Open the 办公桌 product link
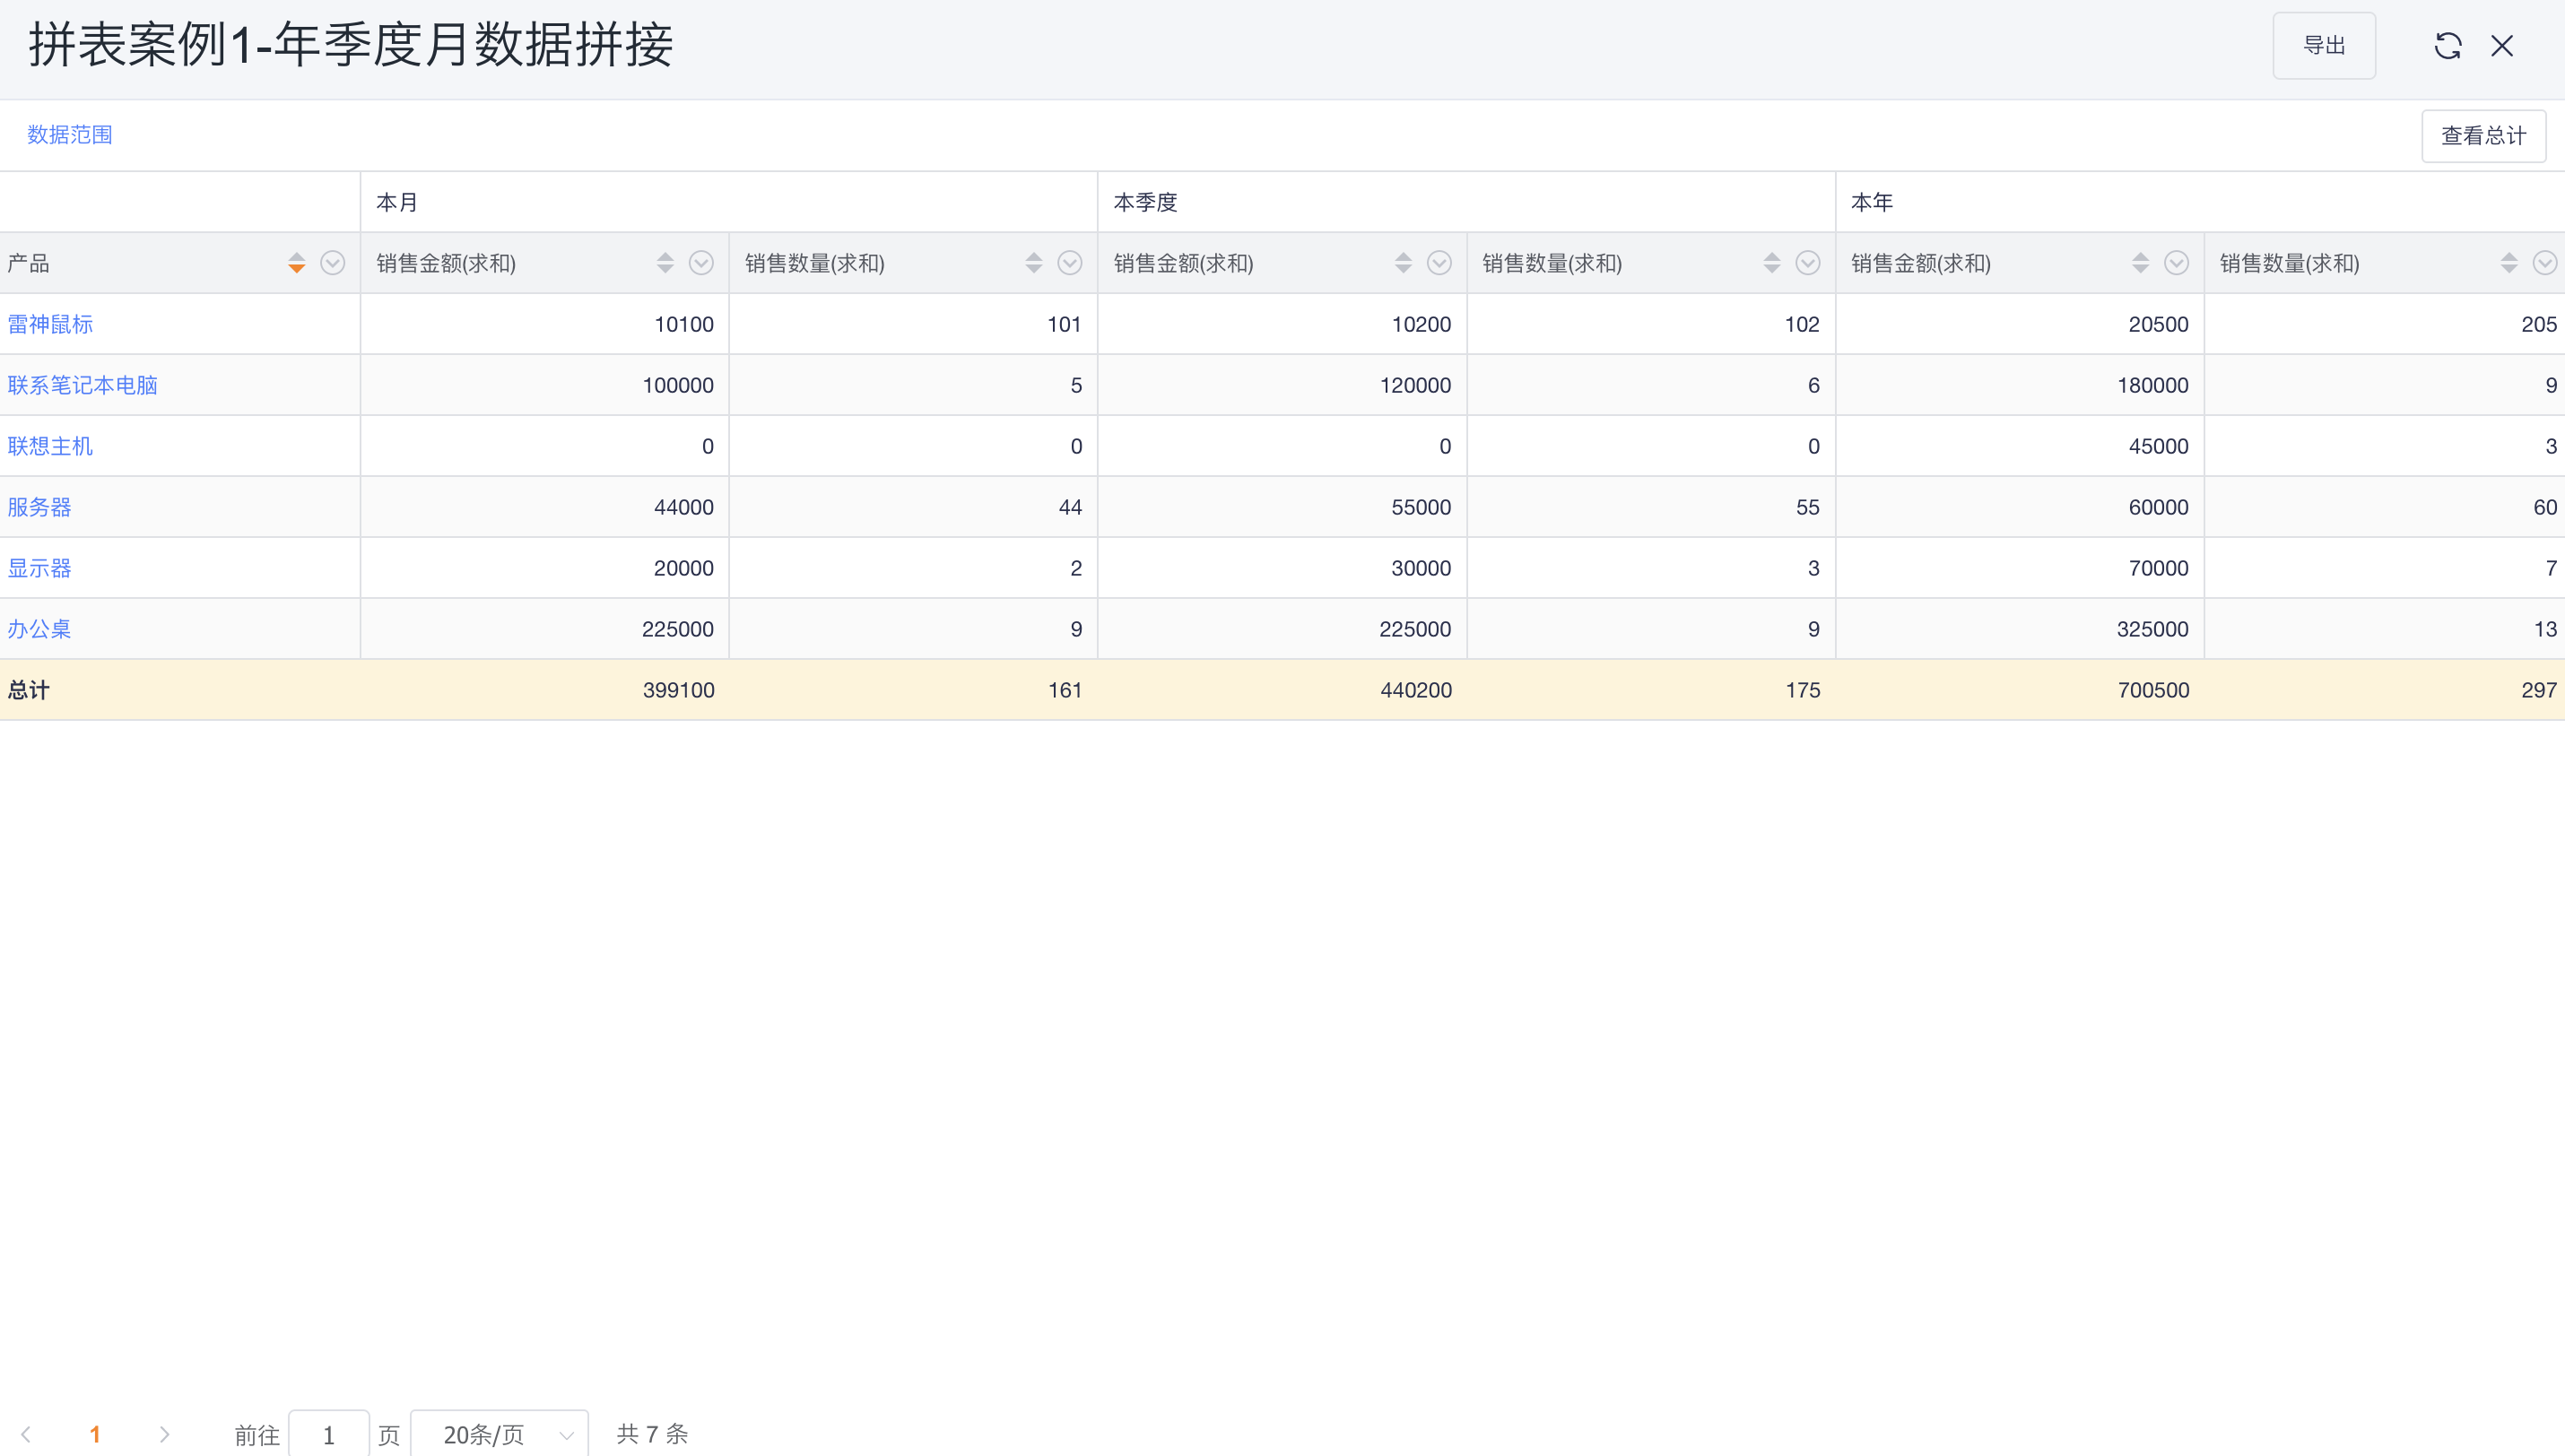The image size is (2565, 1456). 39,629
